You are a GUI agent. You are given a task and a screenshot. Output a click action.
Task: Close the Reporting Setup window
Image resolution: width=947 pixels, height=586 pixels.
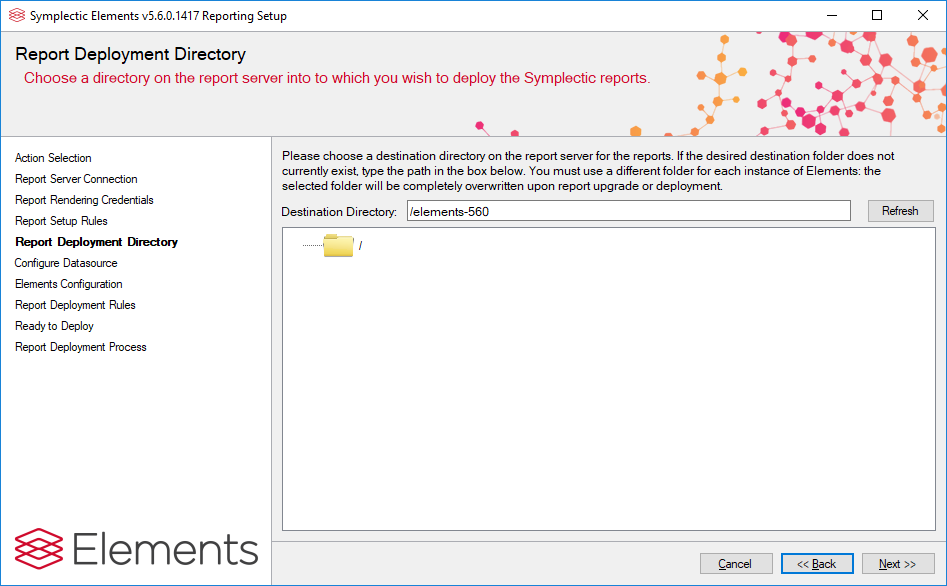[923, 16]
